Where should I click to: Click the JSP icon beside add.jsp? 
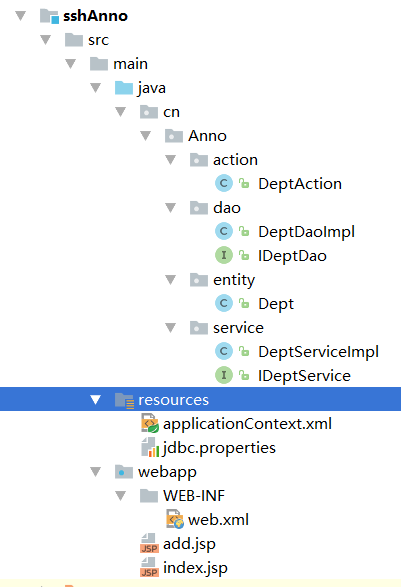[x=149, y=543]
